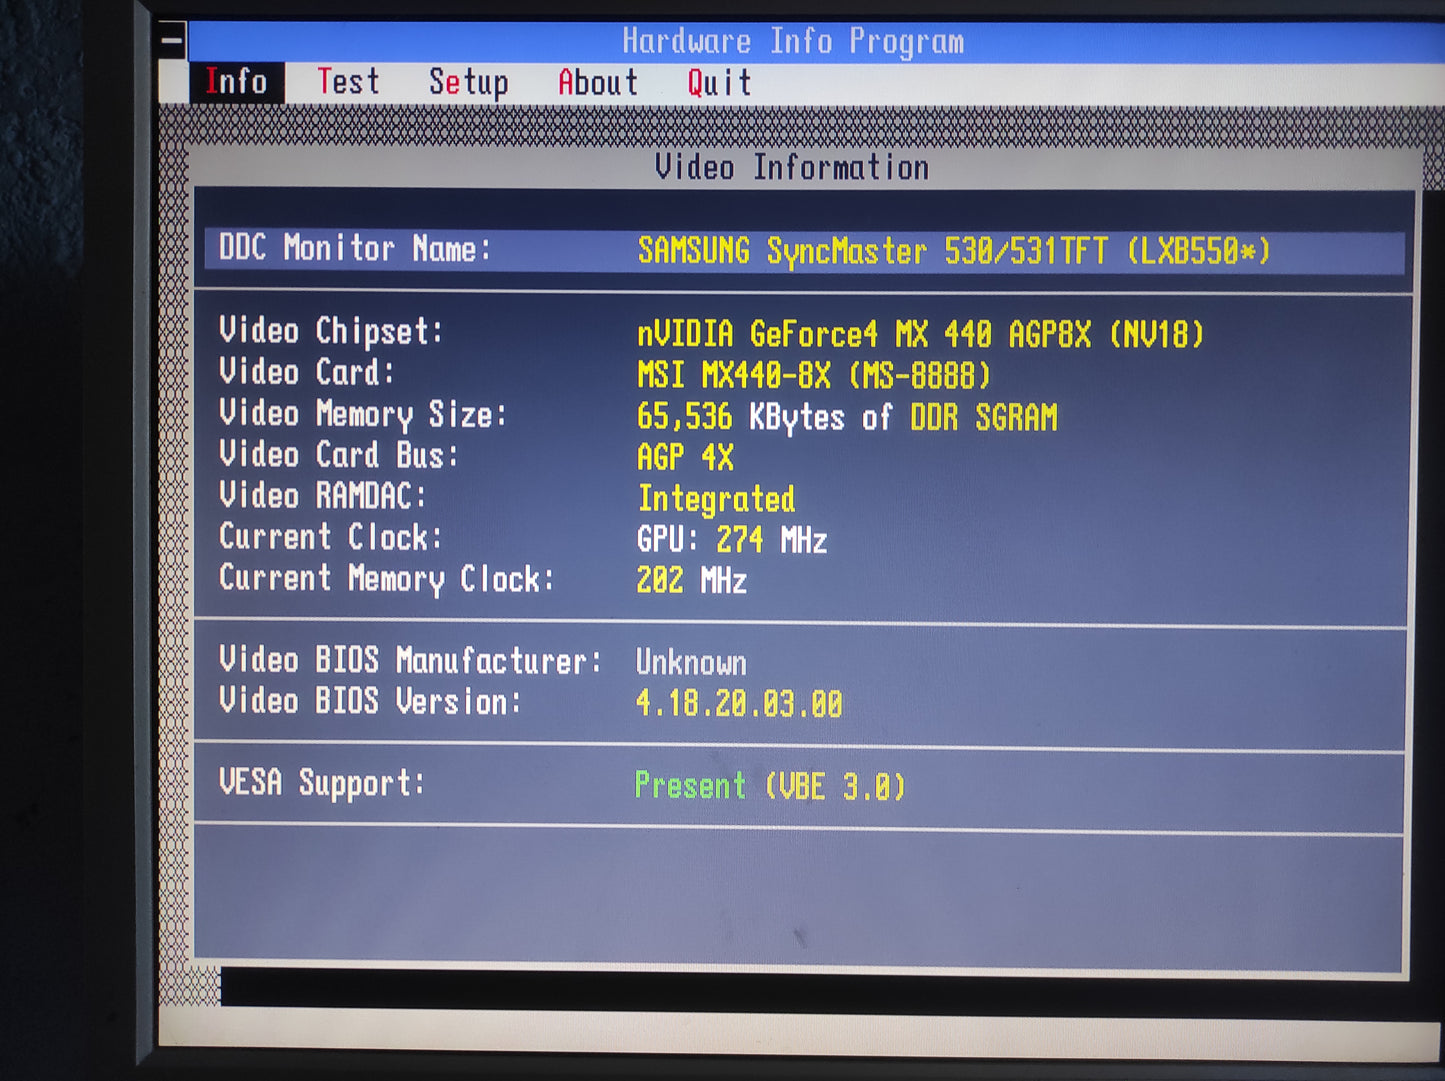Click the VESA Support label
The image size is (1445, 1081).
pos(322,783)
